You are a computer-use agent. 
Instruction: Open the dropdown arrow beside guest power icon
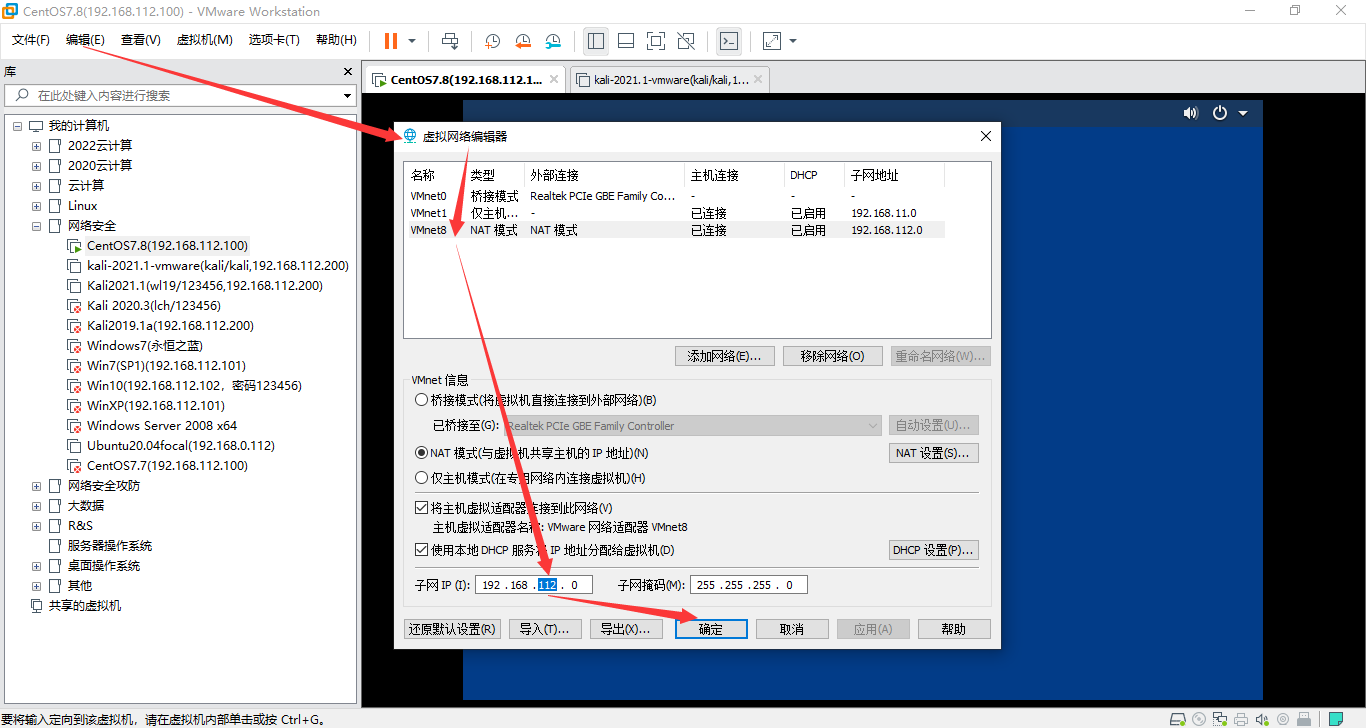point(1243,113)
